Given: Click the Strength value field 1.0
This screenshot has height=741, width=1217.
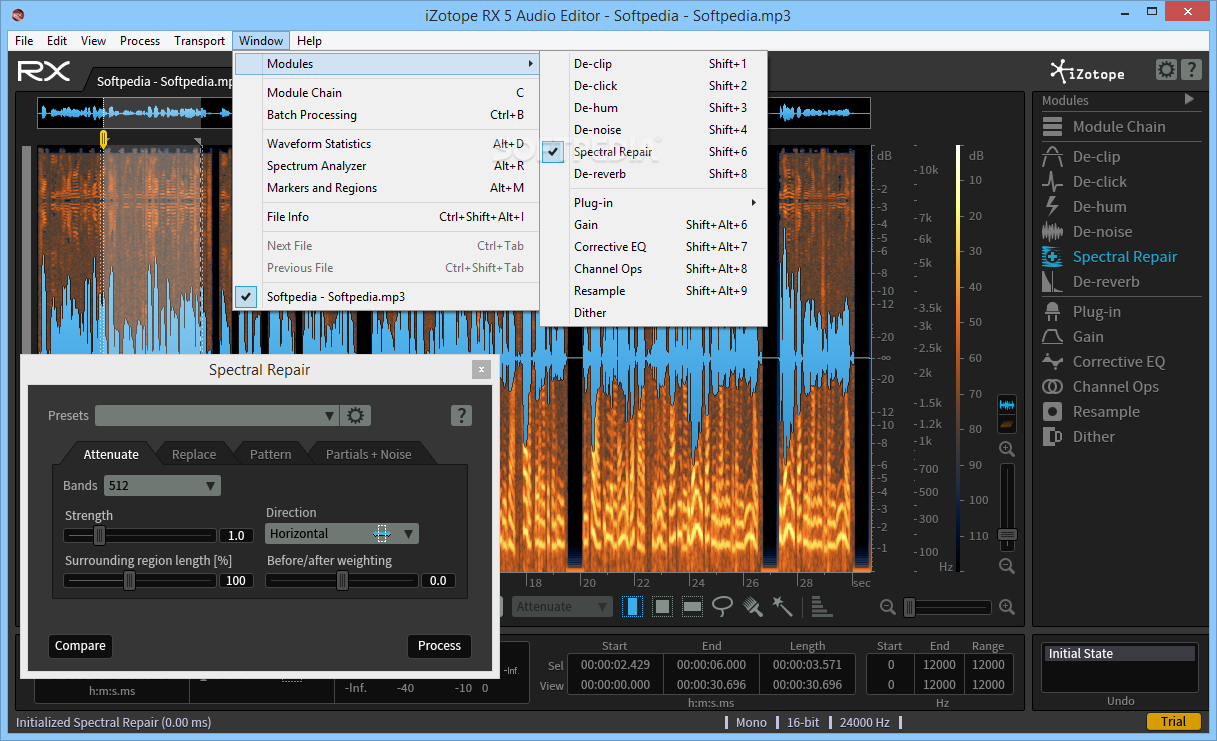Looking at the screenshot, I should coord(236,536).
